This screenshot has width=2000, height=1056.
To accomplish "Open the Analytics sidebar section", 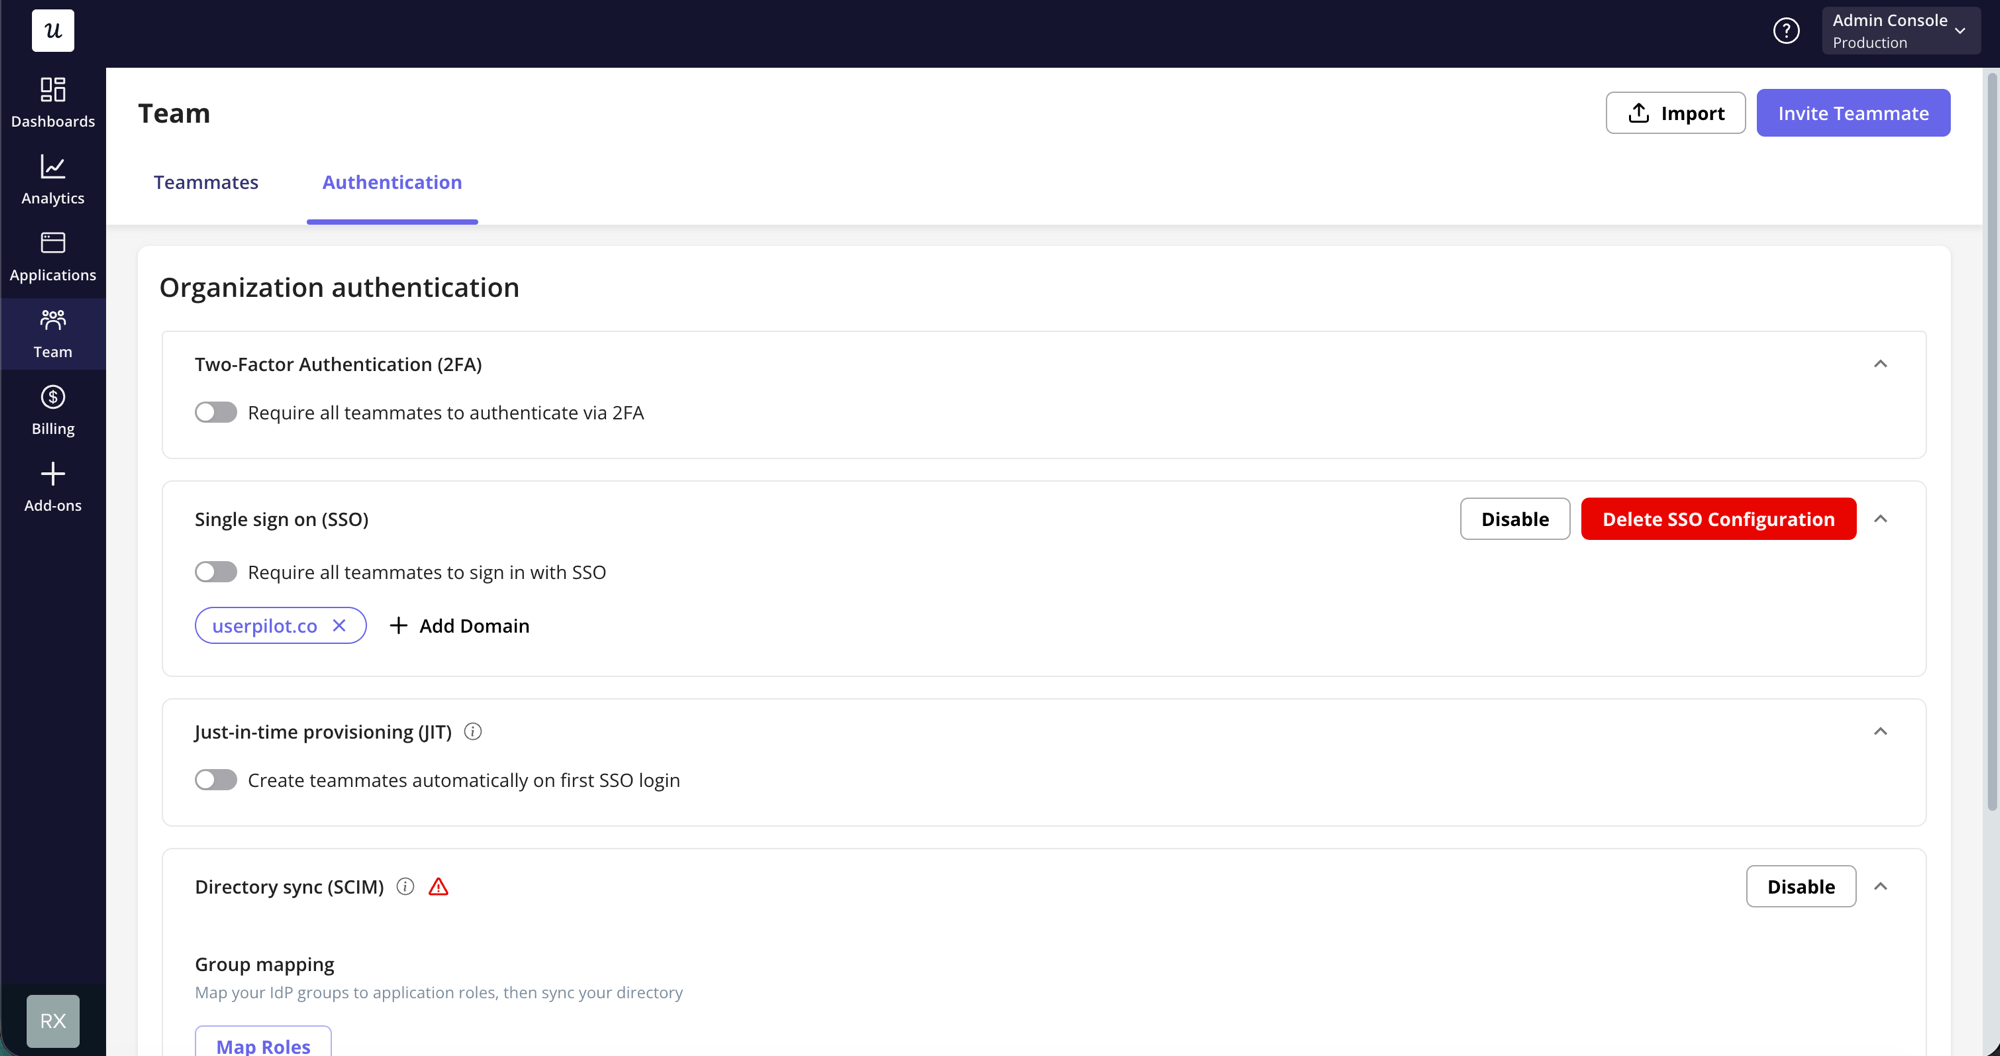I will [53, 180].
